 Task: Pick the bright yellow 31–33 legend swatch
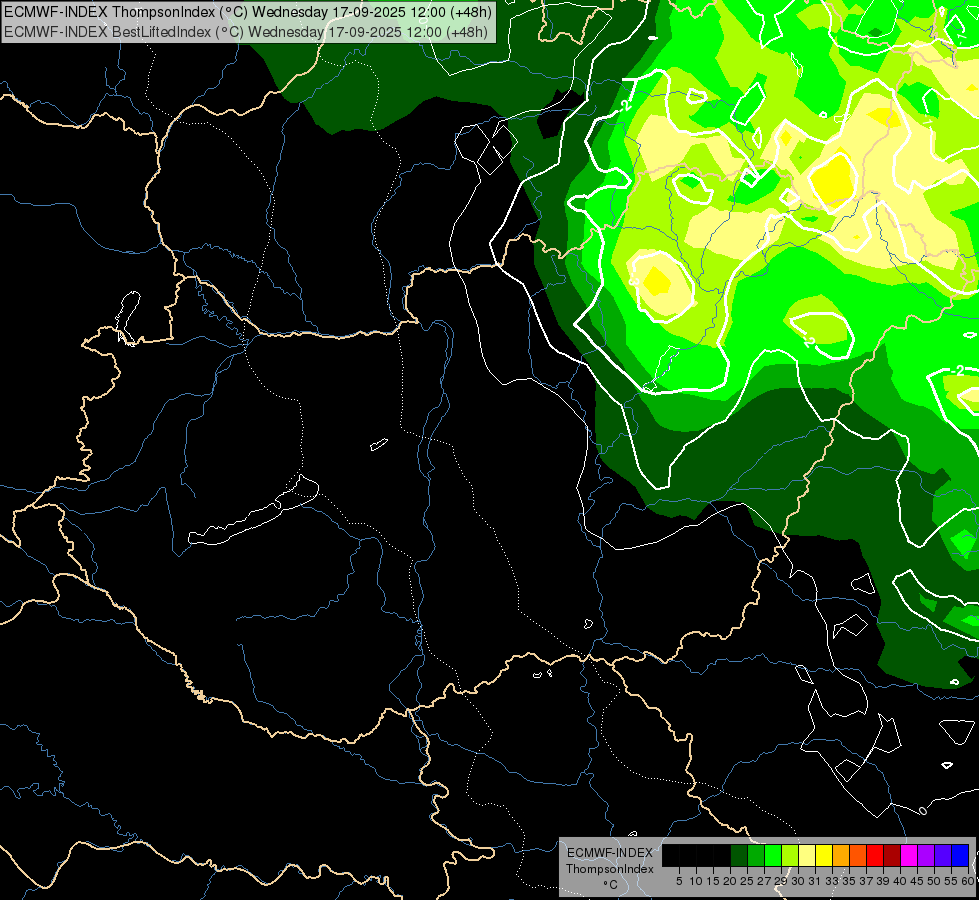point(824,855)
